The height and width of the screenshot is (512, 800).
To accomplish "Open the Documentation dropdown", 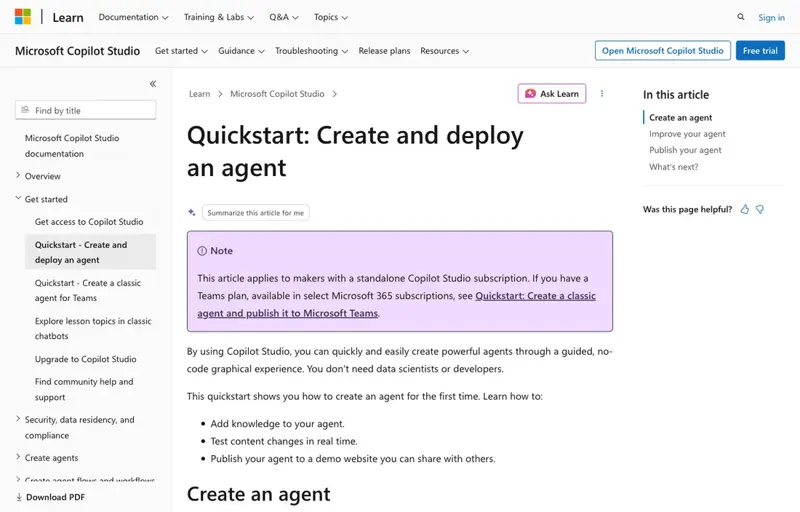I will 133,17.
